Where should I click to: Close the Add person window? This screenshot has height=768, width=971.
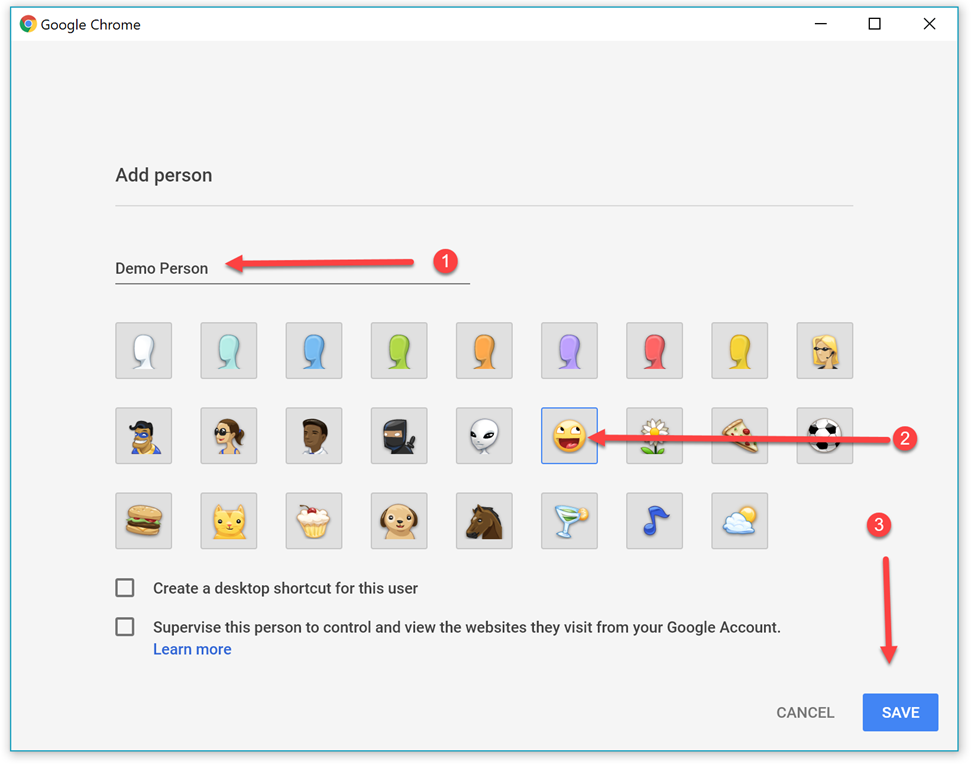(x=929, y=24)
